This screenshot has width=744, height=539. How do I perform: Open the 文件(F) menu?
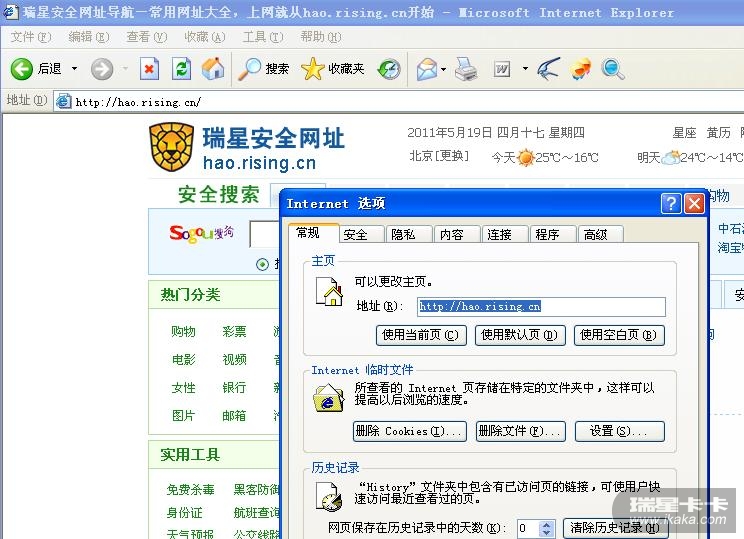[x=31, y=37]
